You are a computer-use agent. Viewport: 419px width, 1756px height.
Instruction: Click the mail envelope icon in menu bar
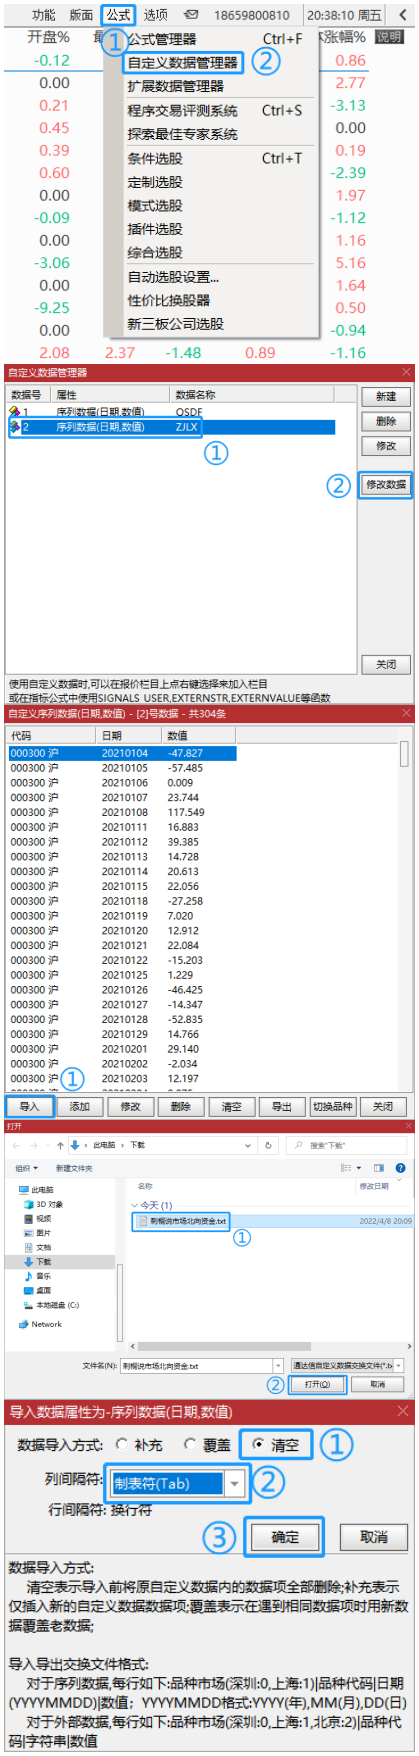point(191,15)
